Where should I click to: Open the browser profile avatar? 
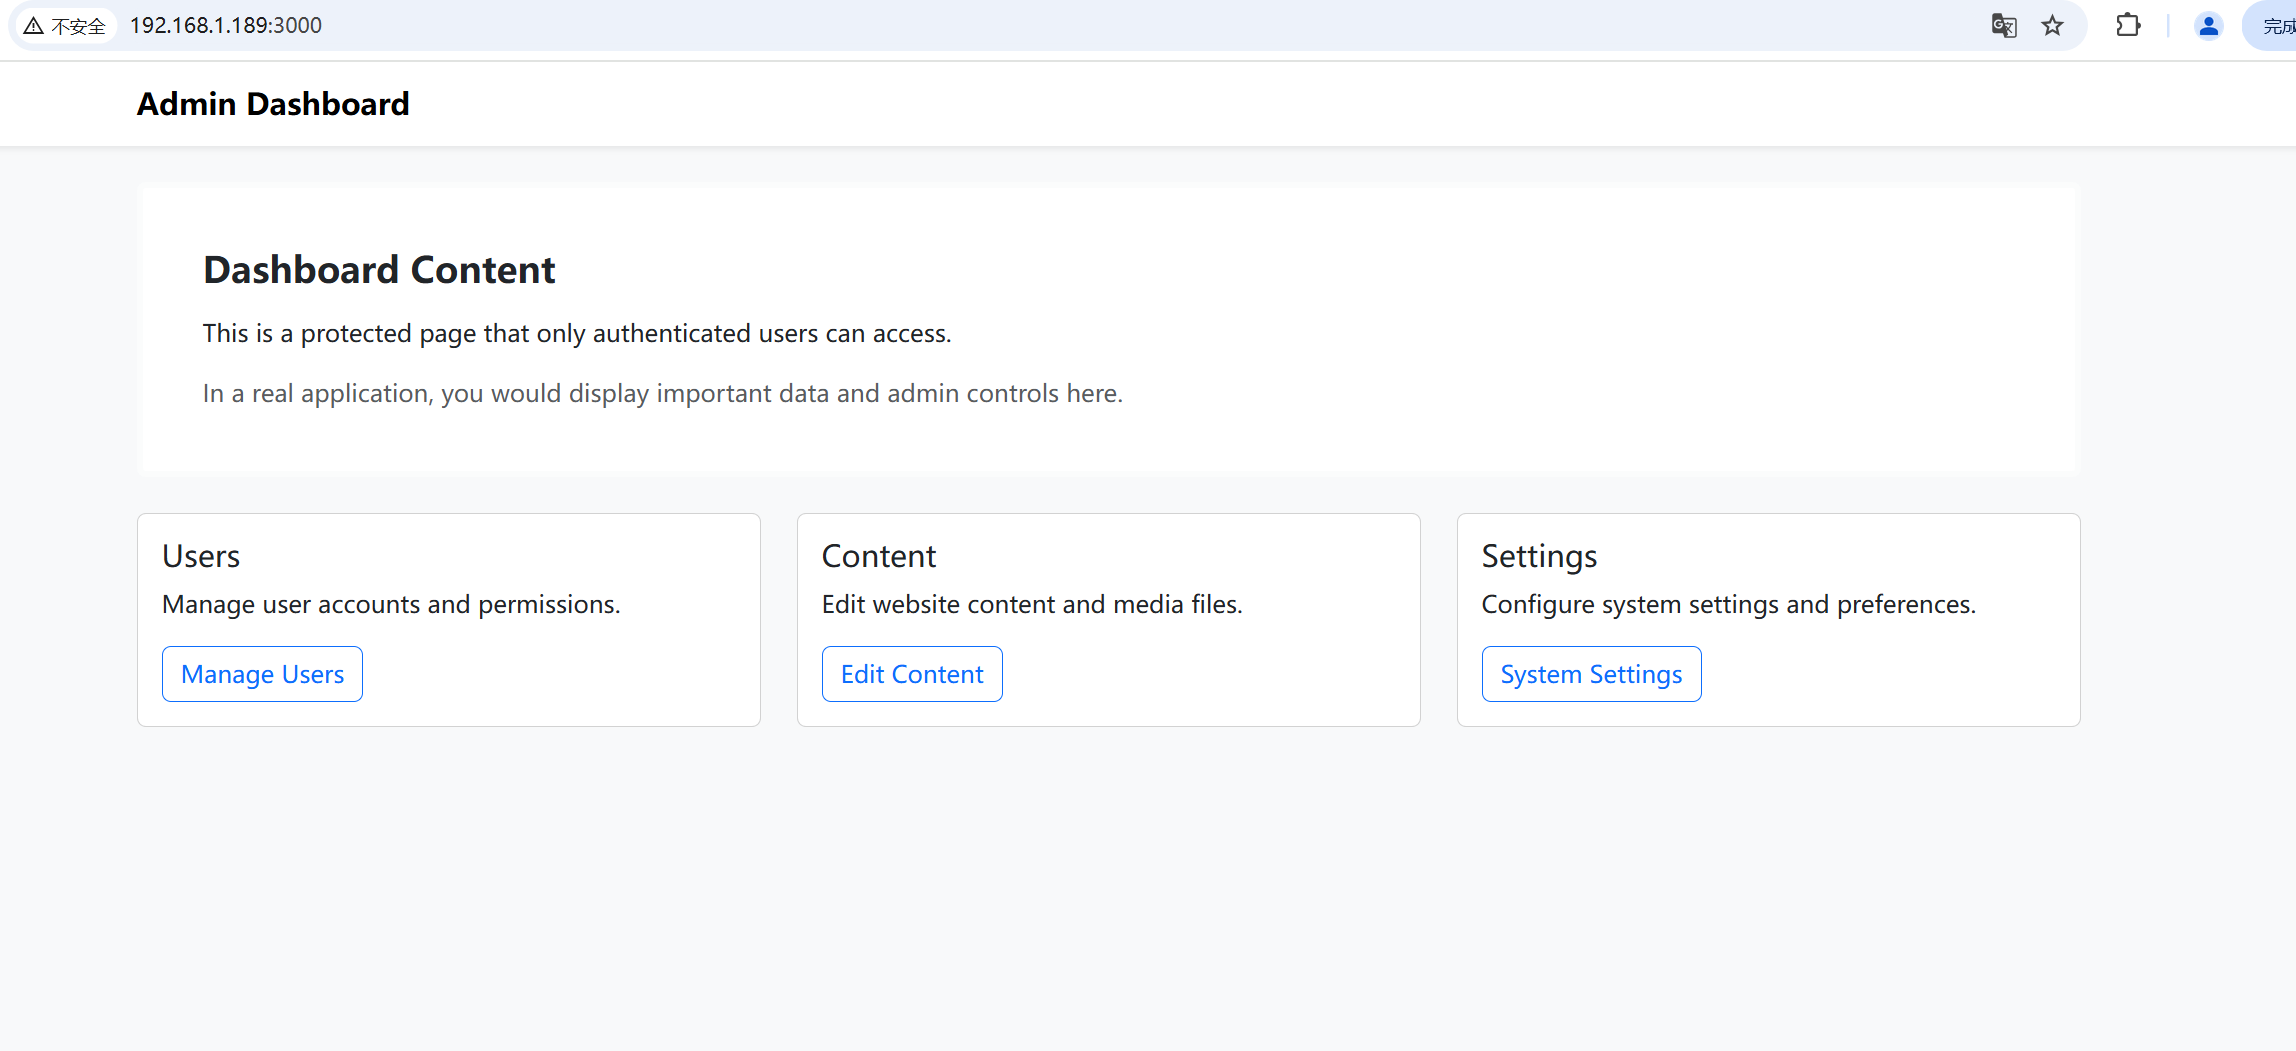click(2208, 26)
